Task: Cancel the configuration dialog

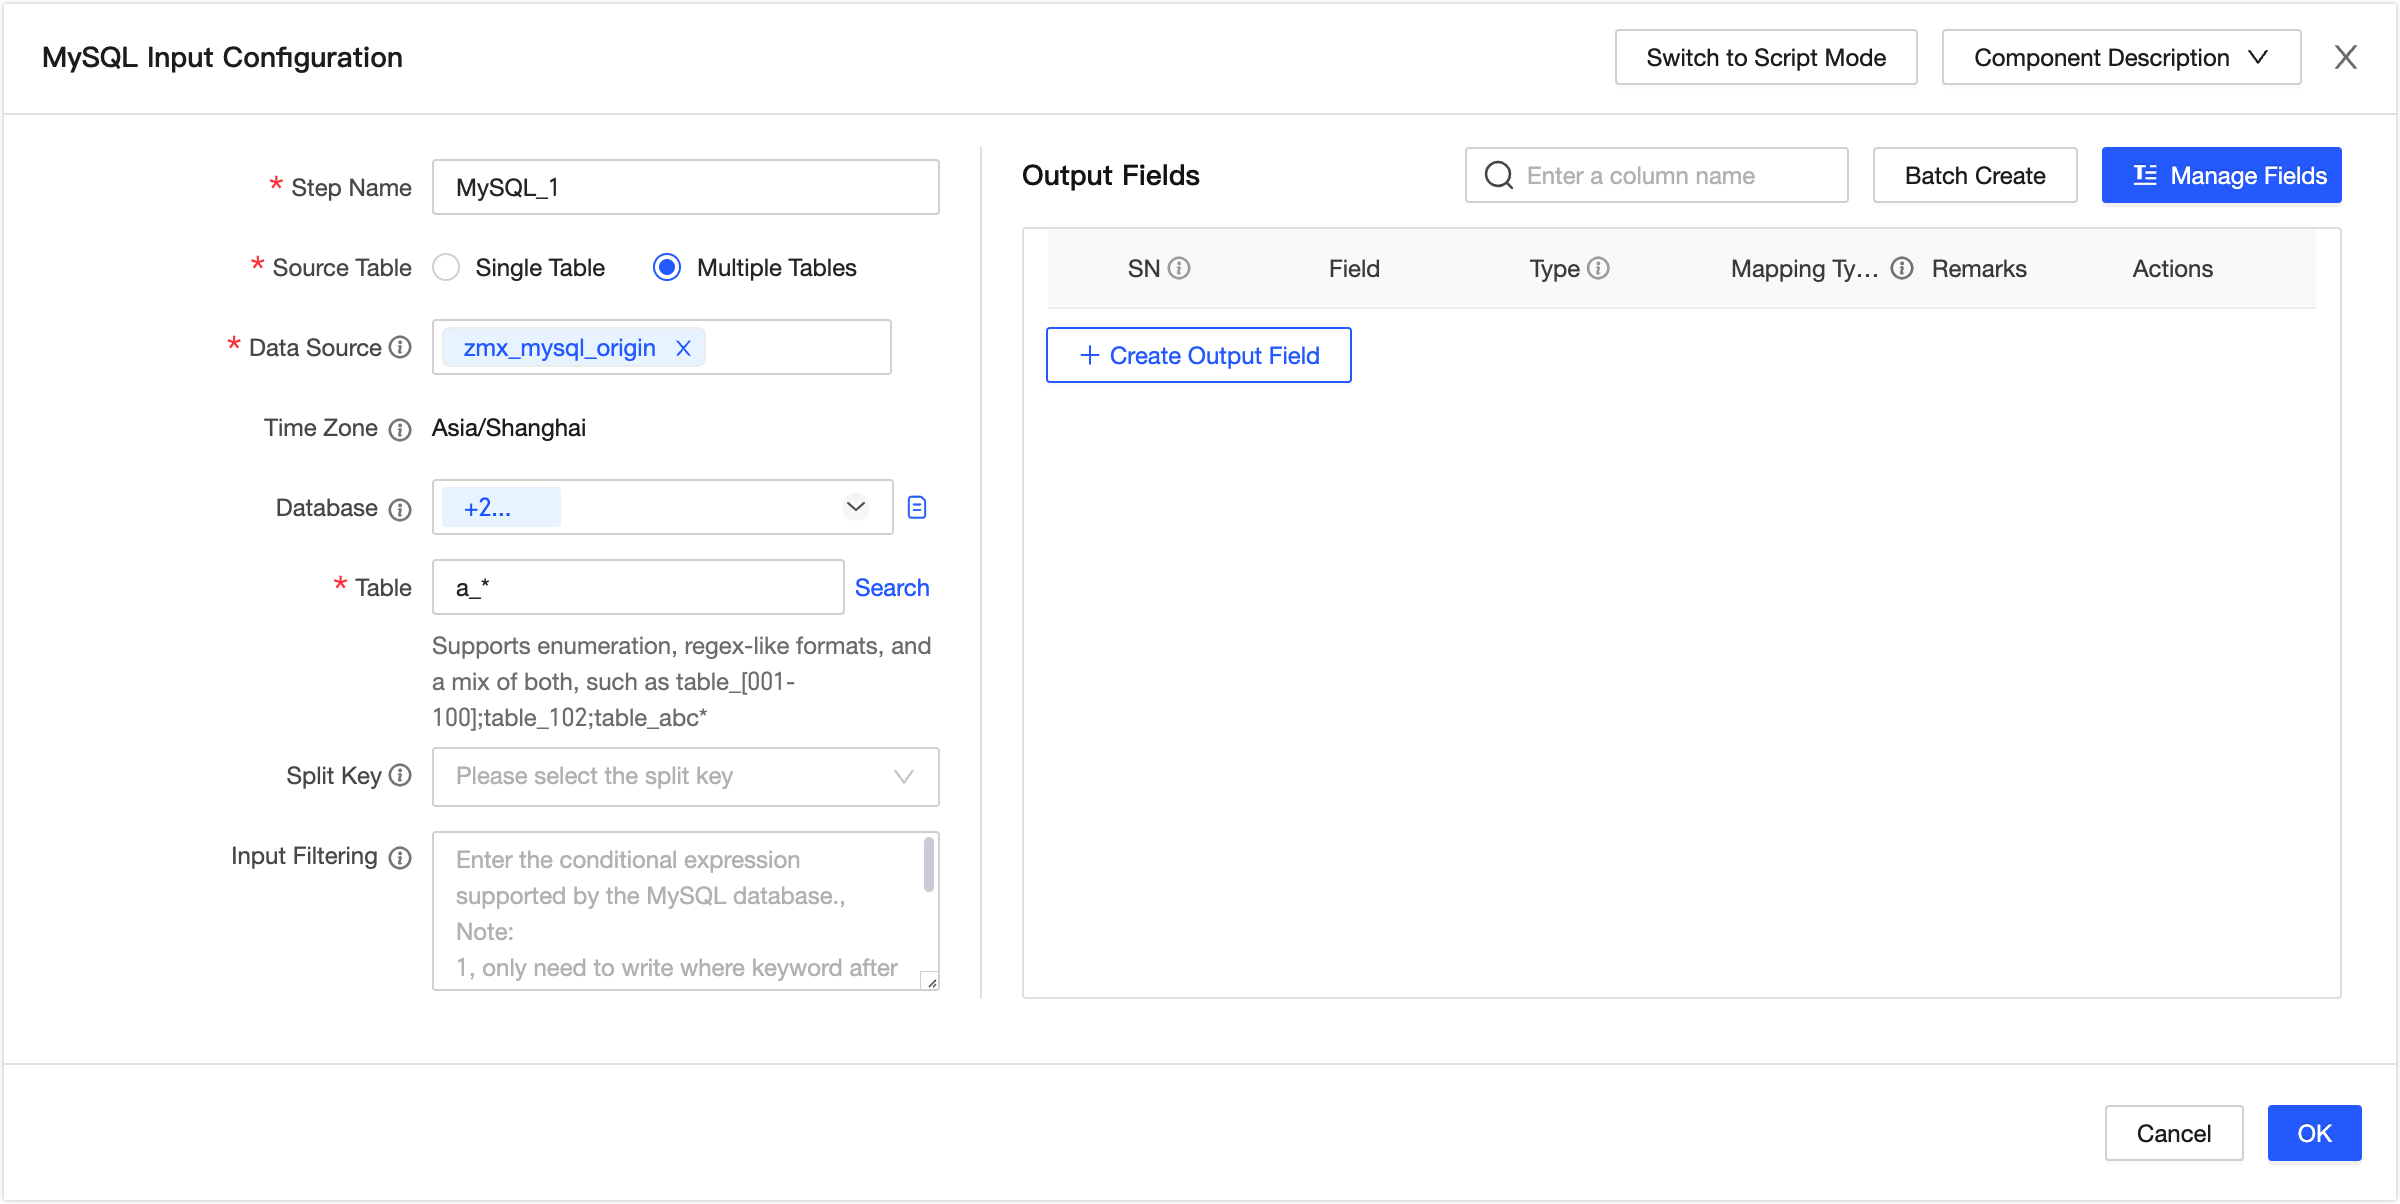Action: 2174,1133
